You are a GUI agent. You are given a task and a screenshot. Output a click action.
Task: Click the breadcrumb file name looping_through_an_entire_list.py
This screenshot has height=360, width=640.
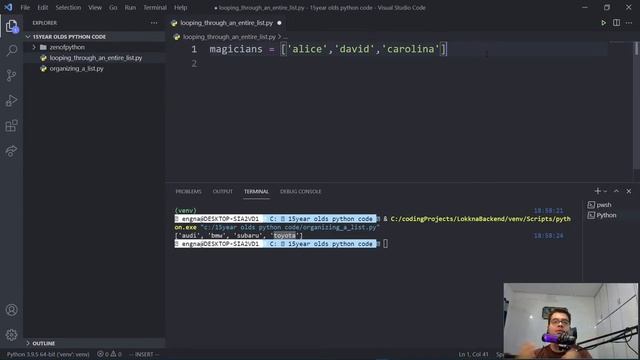pos(229,37)
